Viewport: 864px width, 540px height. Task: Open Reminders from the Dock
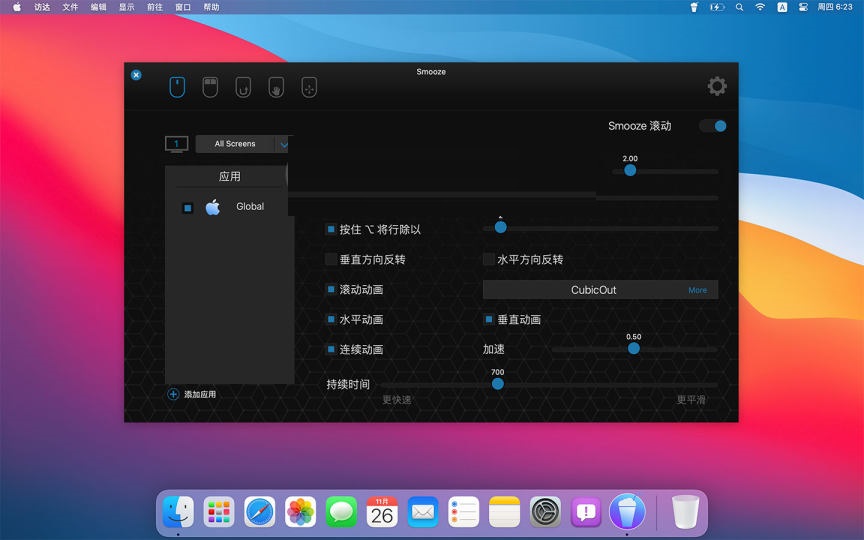[463, 512]
